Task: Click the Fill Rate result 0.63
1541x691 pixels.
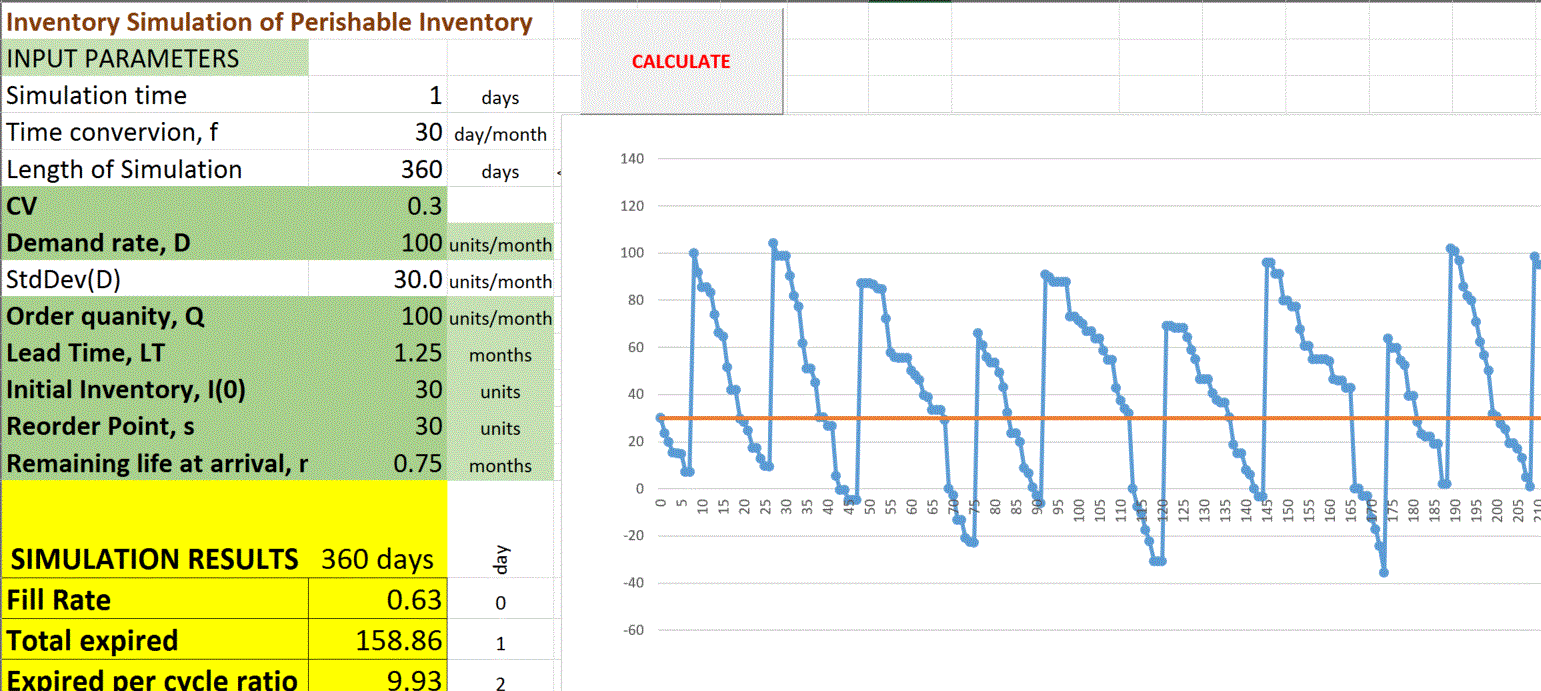Action: tap(378, 601)
